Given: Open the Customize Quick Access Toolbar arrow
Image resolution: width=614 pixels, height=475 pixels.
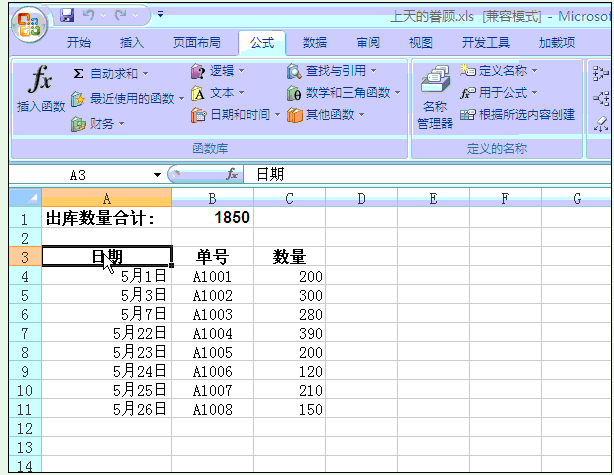Looking at the screenshot, I should pos(160,14).
